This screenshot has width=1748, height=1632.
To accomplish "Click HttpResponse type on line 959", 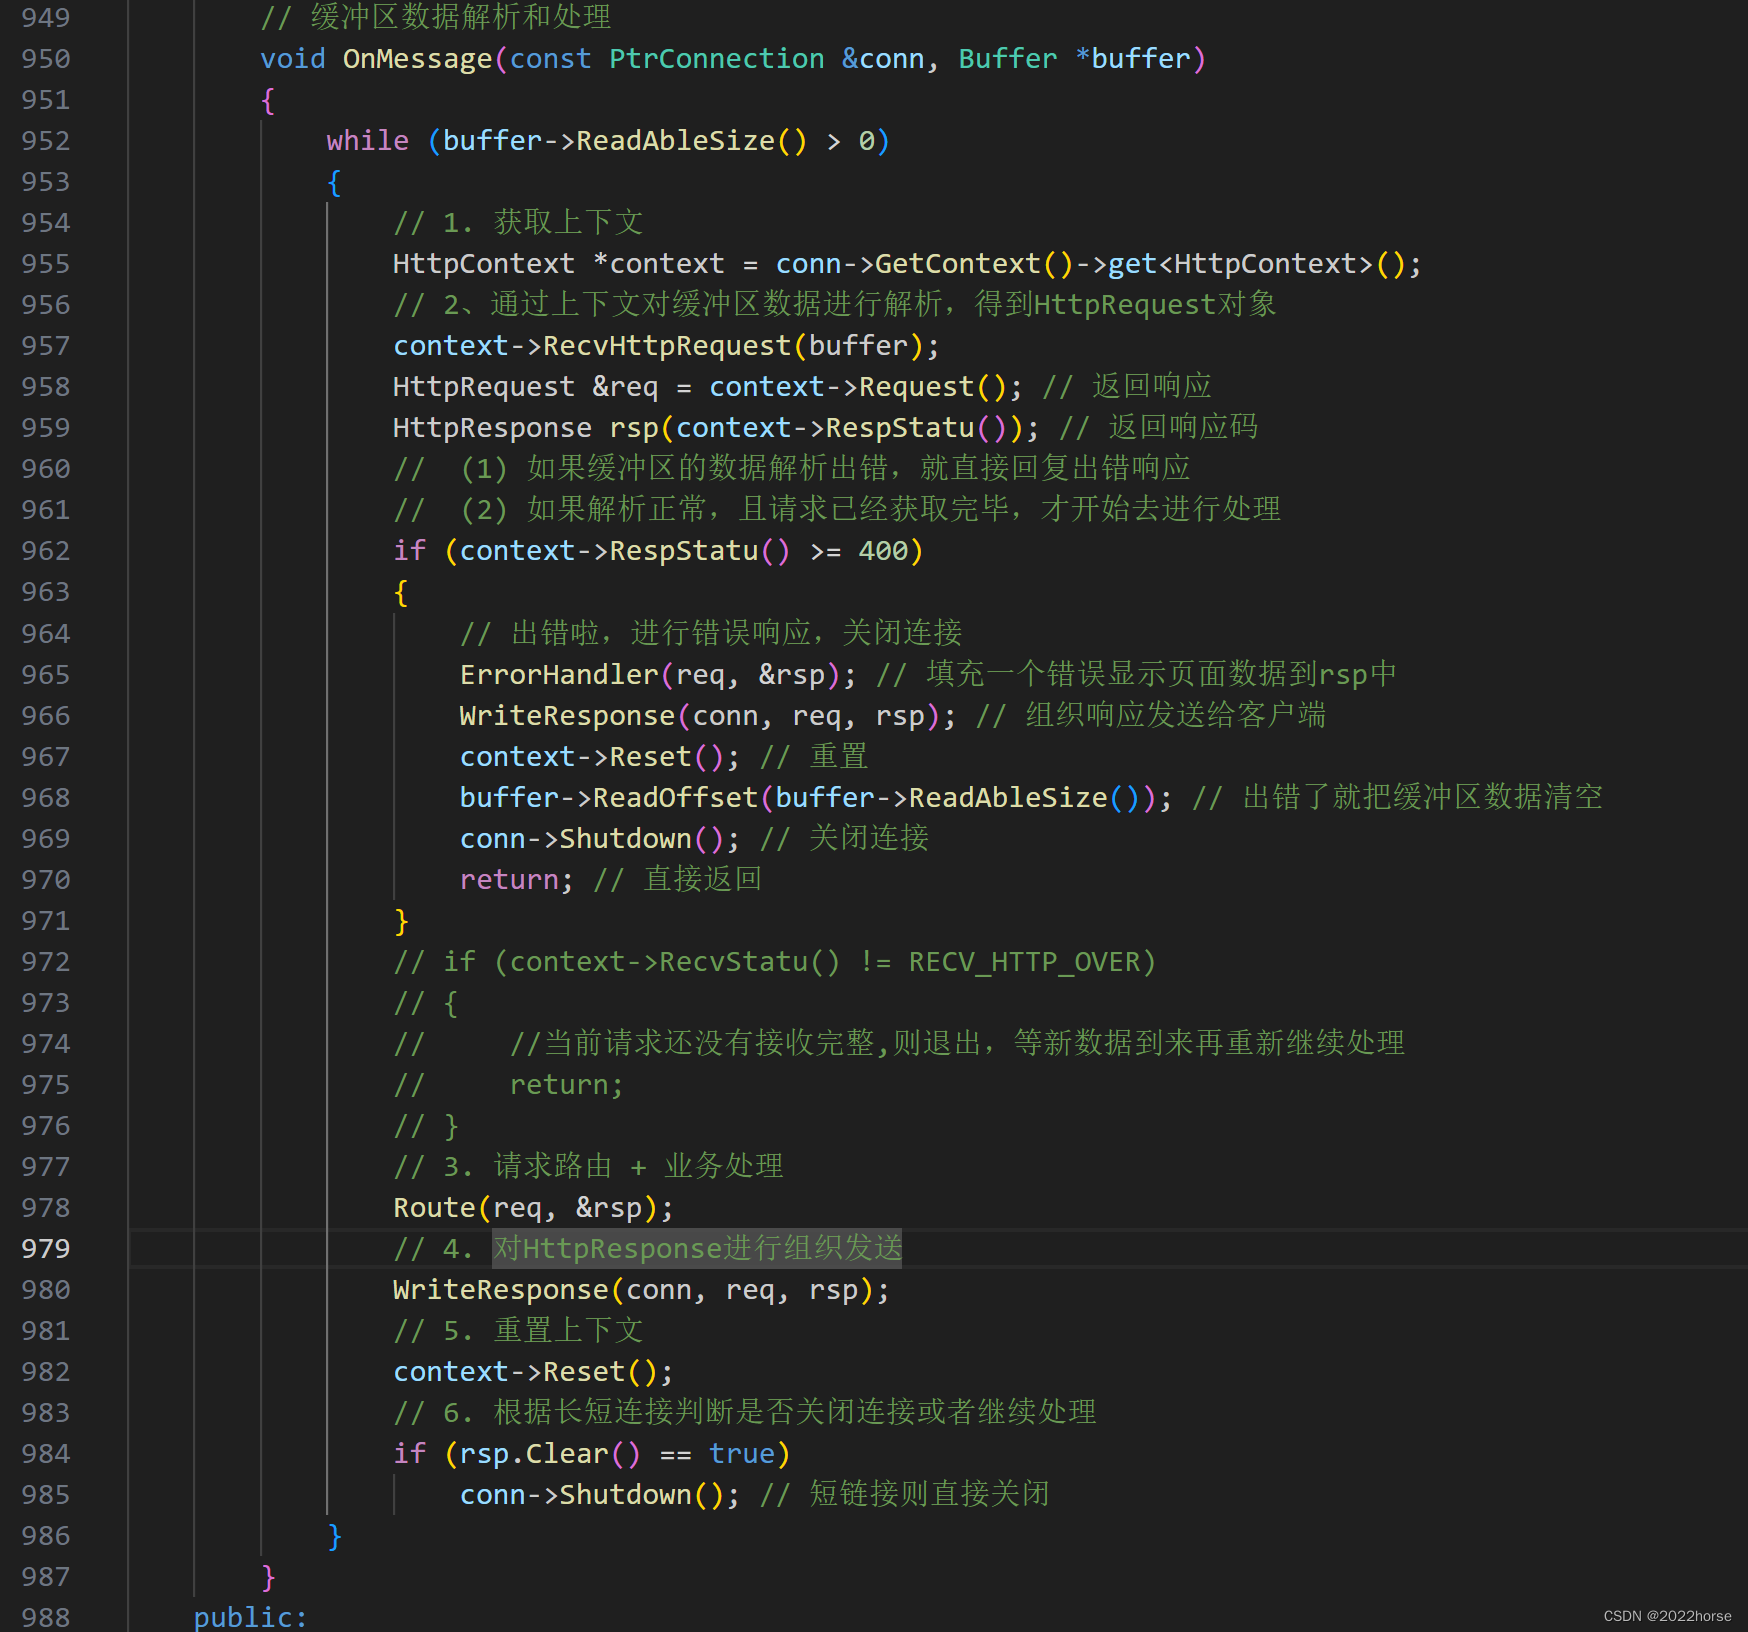I will [x=492, y=428].
